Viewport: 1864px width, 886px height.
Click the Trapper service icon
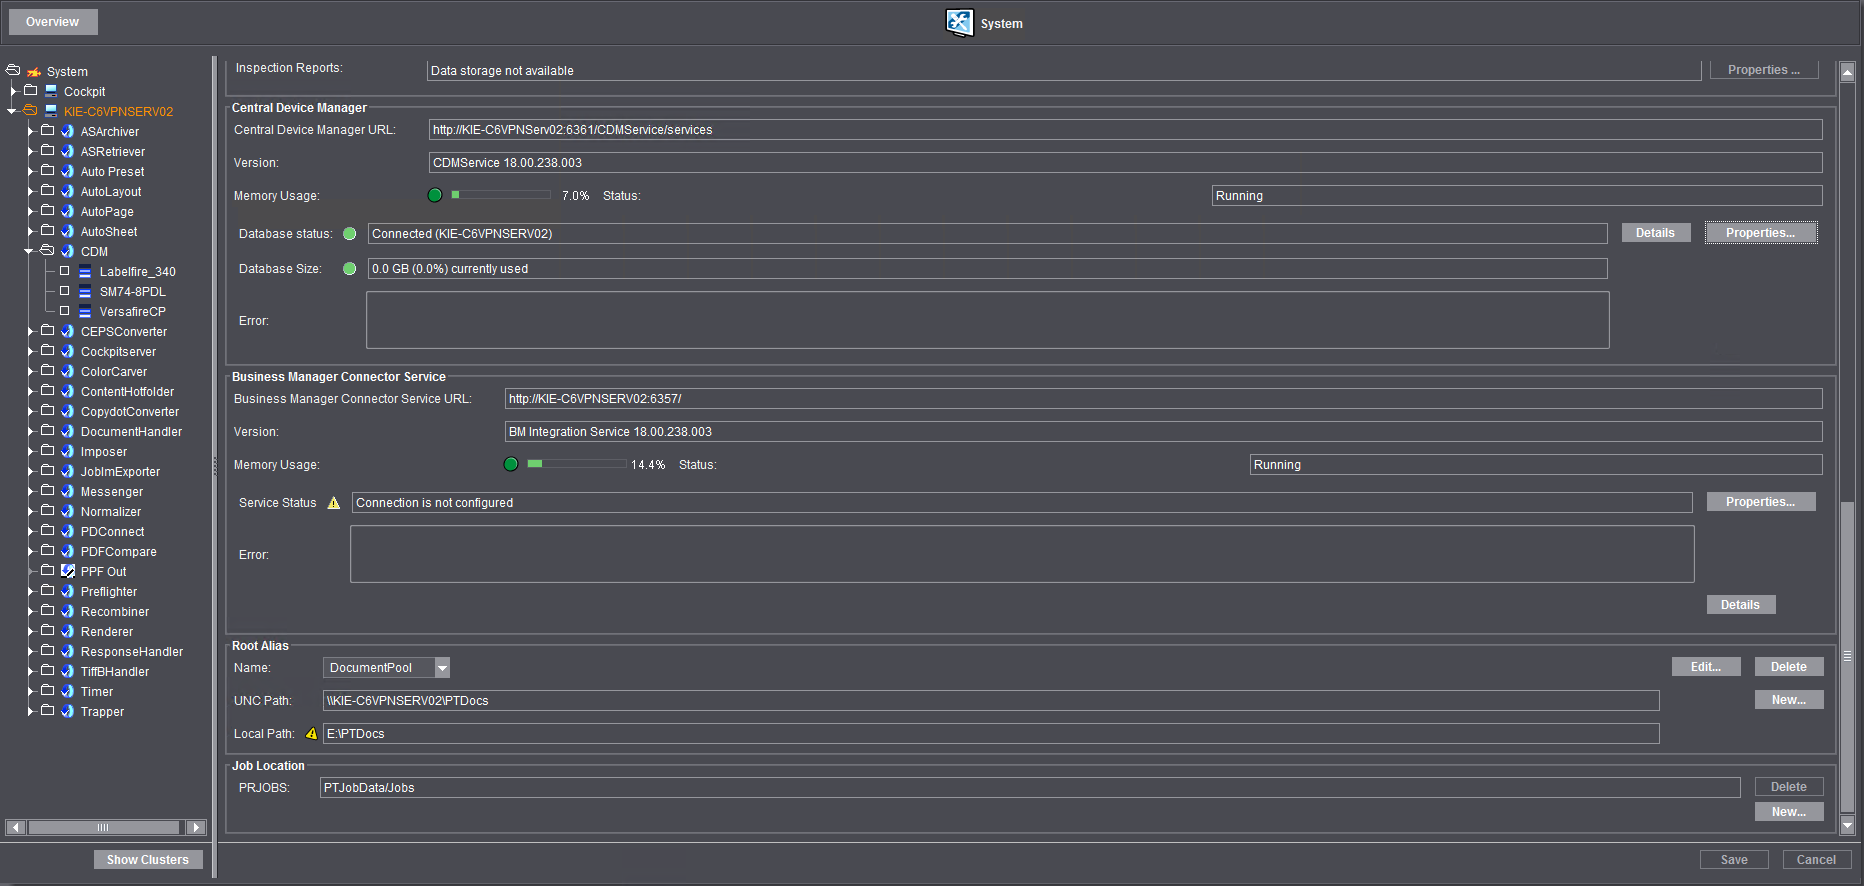(x=68, y=711)
